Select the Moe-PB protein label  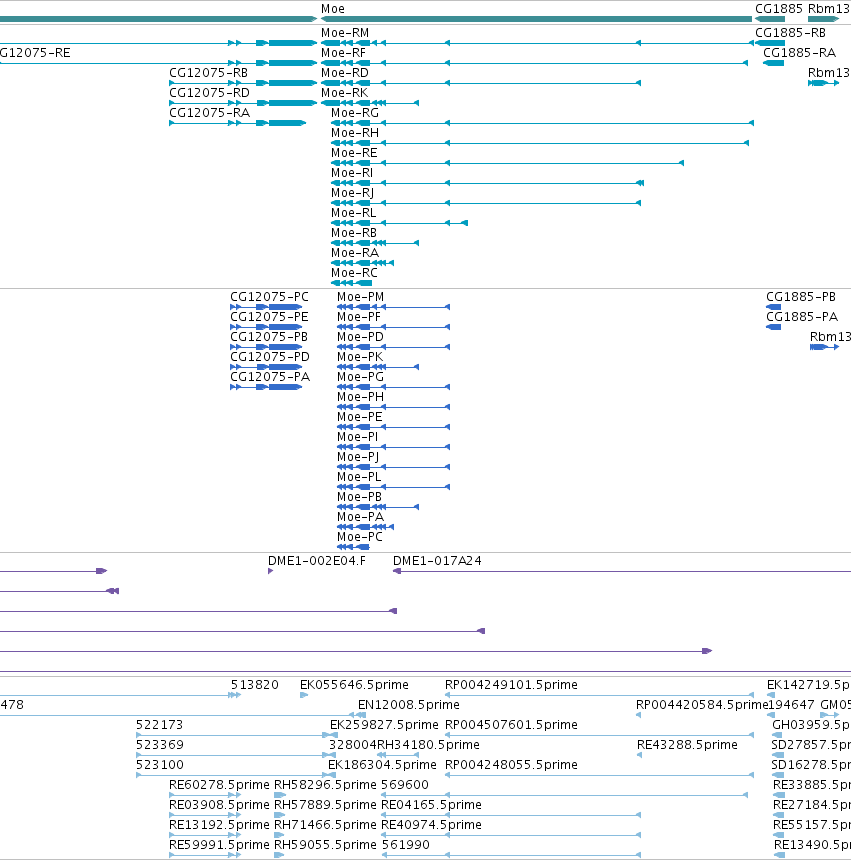[359, 497]
